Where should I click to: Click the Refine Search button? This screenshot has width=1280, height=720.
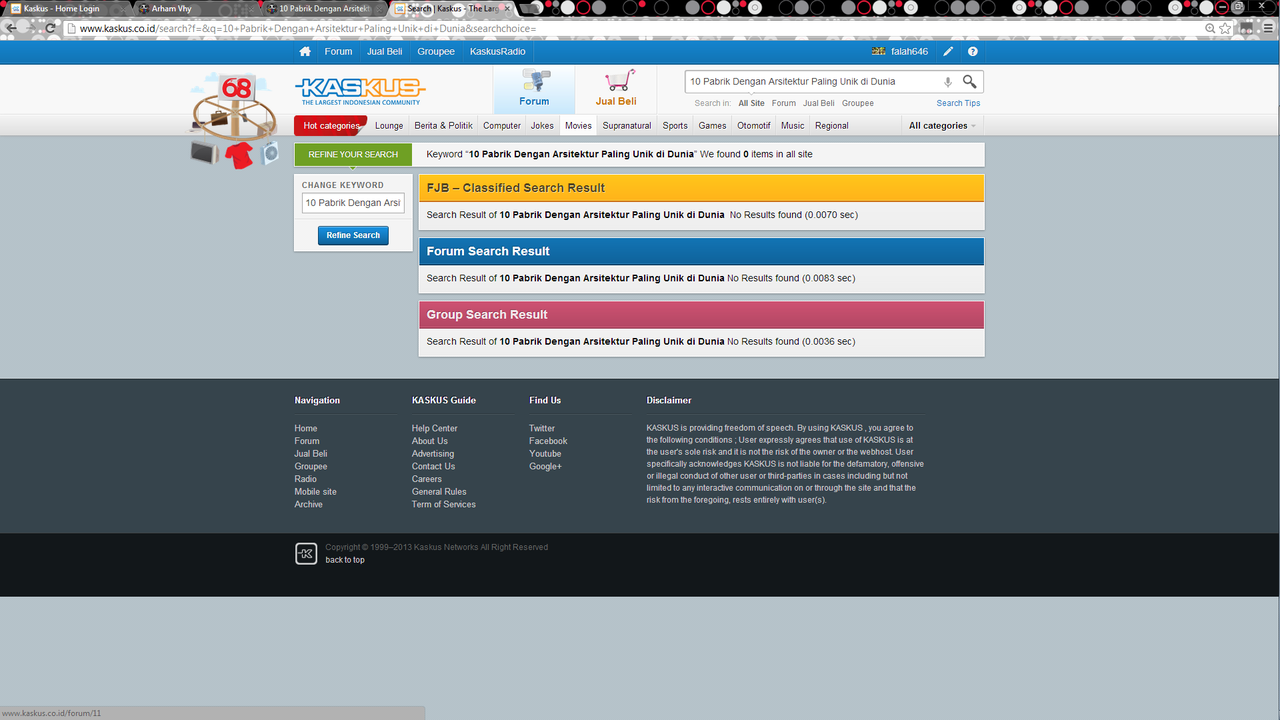click(353, 235)
